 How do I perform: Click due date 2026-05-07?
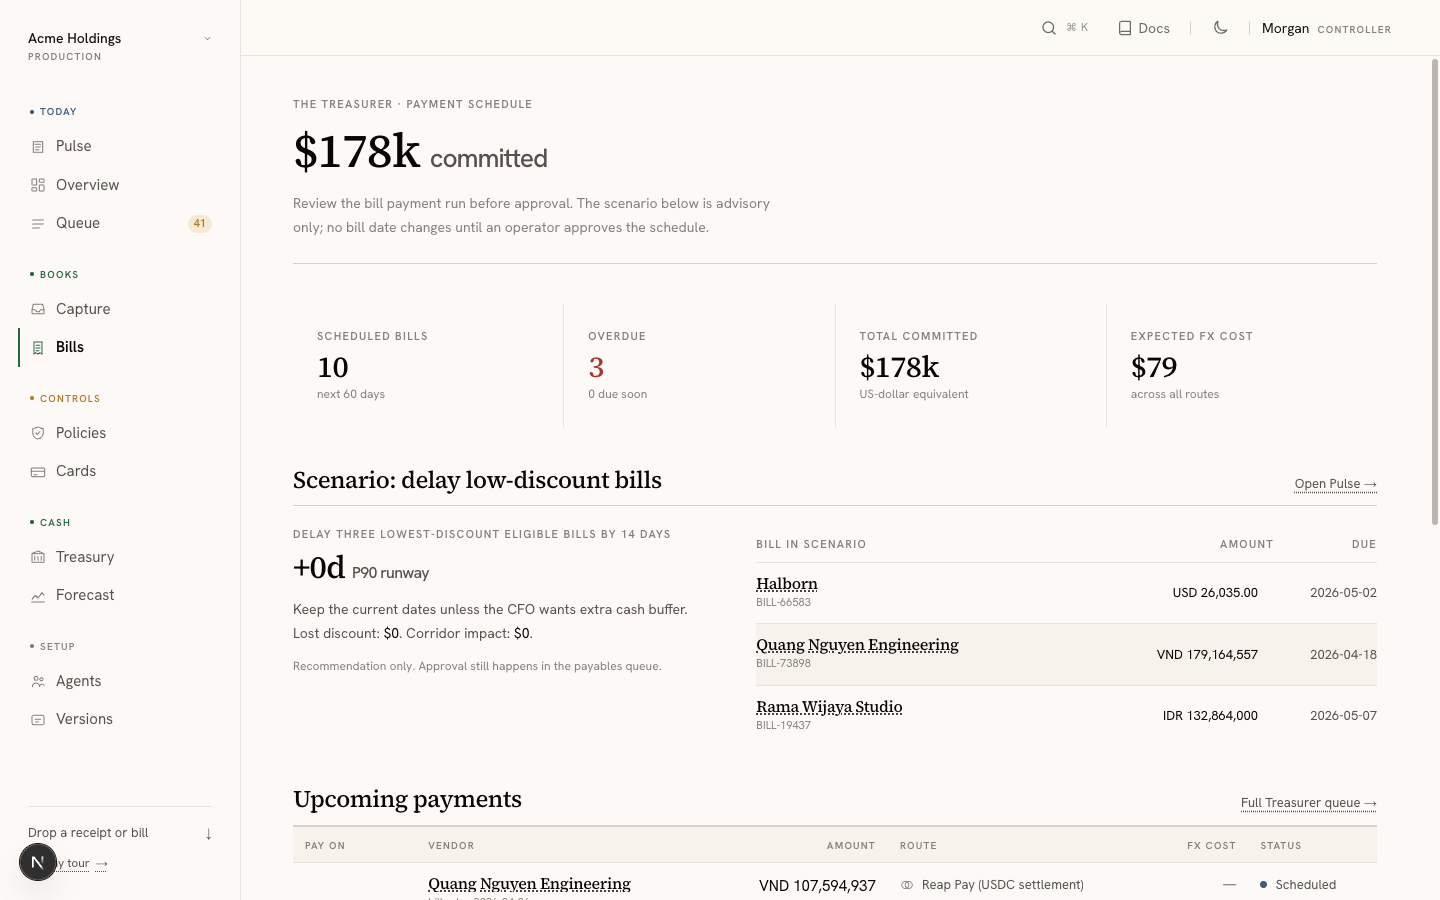[1343, 716]
